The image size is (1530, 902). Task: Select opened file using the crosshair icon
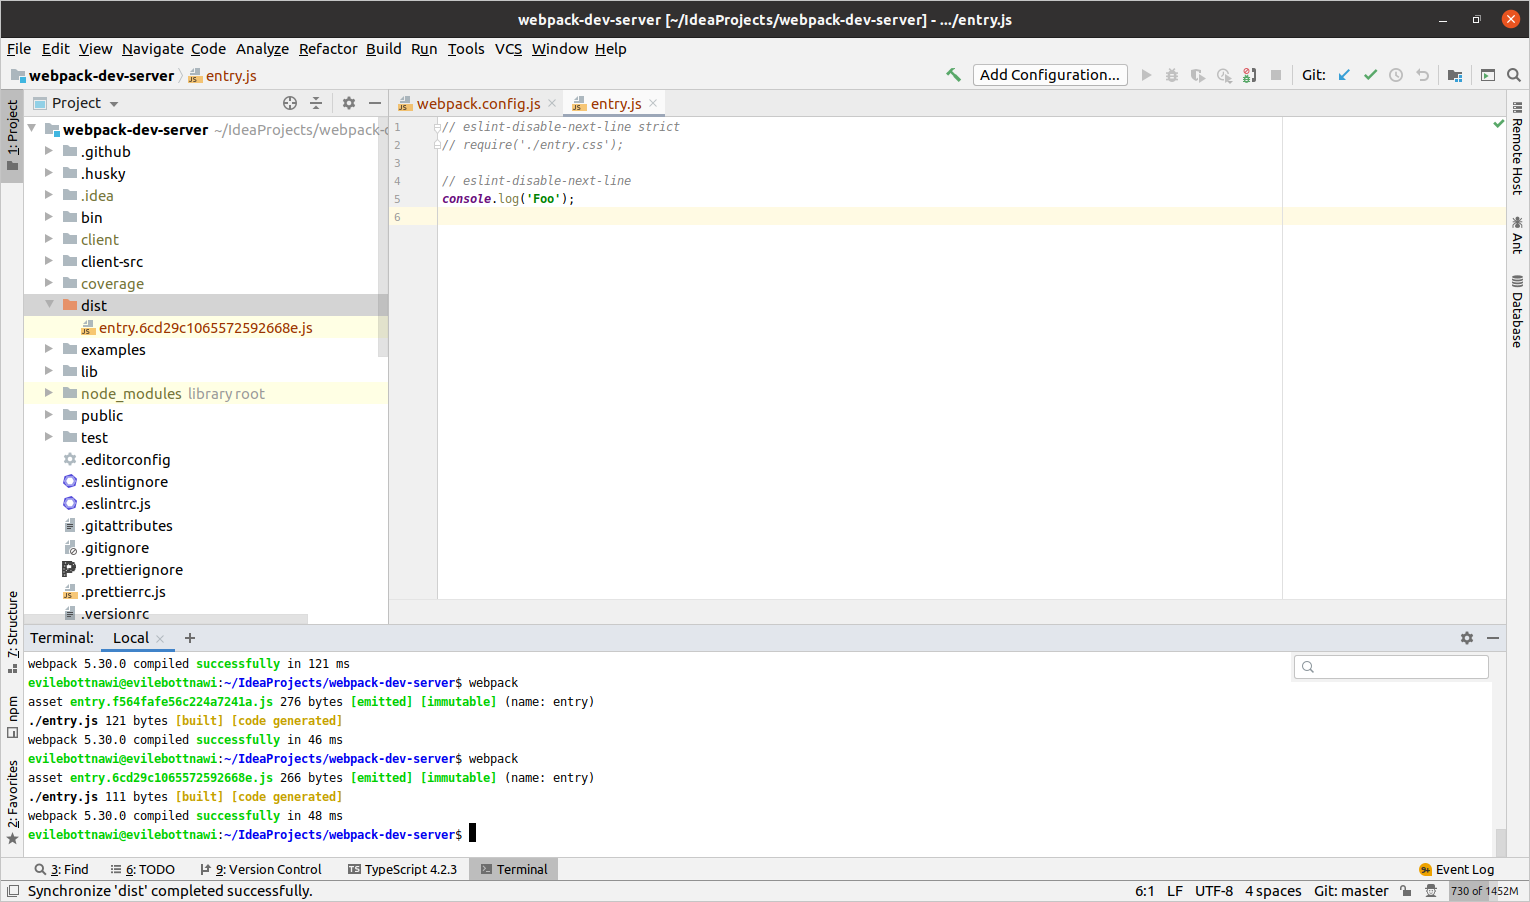click(x=289, y=102)
